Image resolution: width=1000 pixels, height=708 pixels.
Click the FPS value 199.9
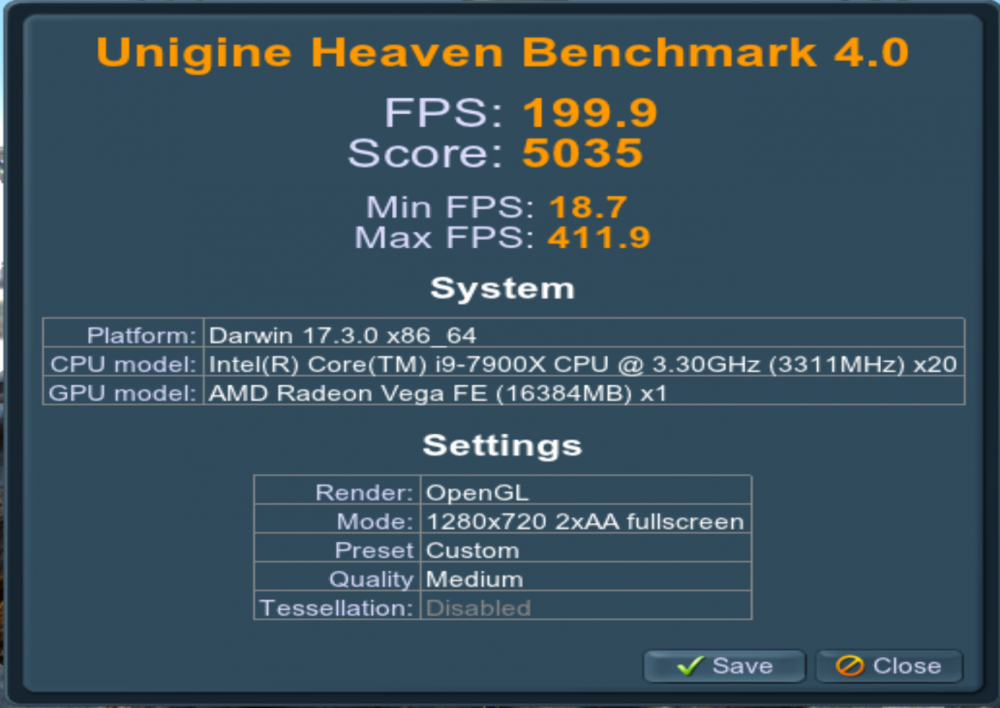[x=590, y=113]
